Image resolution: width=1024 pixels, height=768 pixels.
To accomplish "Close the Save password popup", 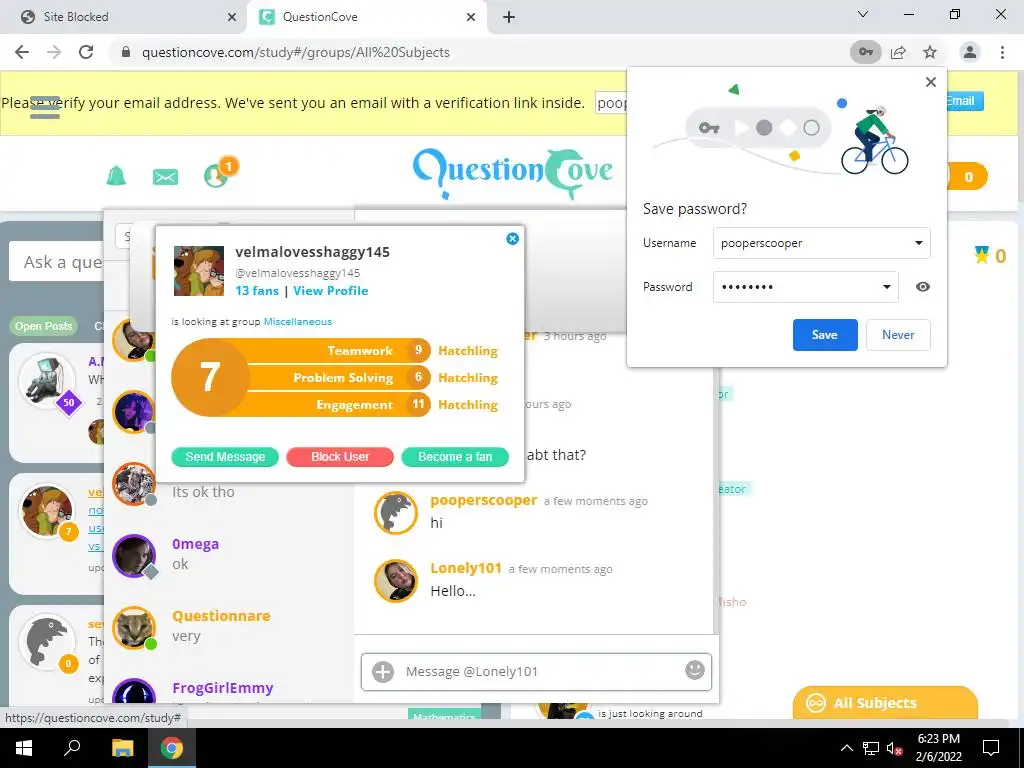I will (931, 82).
